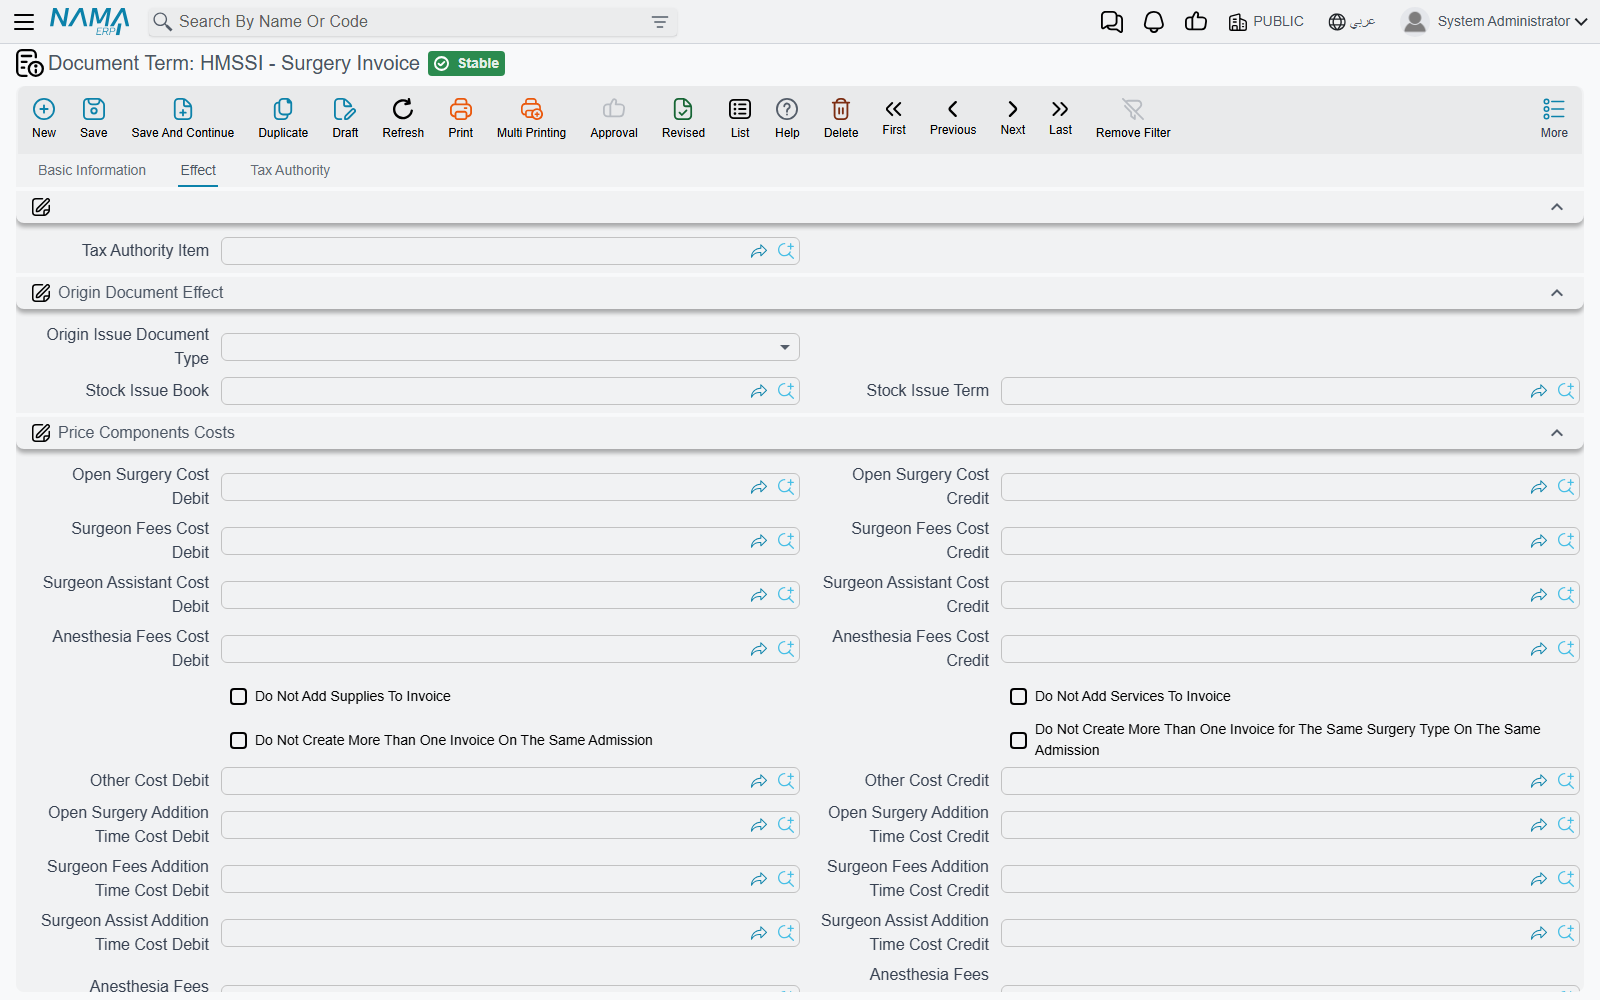
Task: Click the Remove Filter button
Action: click(x=1133, y=118)
